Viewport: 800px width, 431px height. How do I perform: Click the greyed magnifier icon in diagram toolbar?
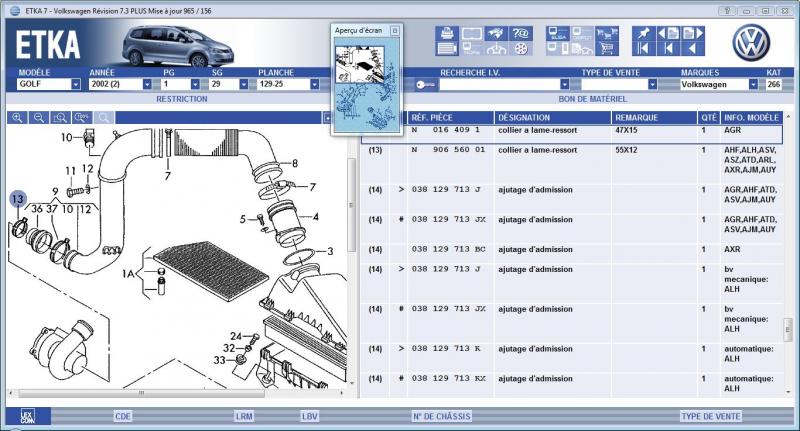[x=104, y=118]
